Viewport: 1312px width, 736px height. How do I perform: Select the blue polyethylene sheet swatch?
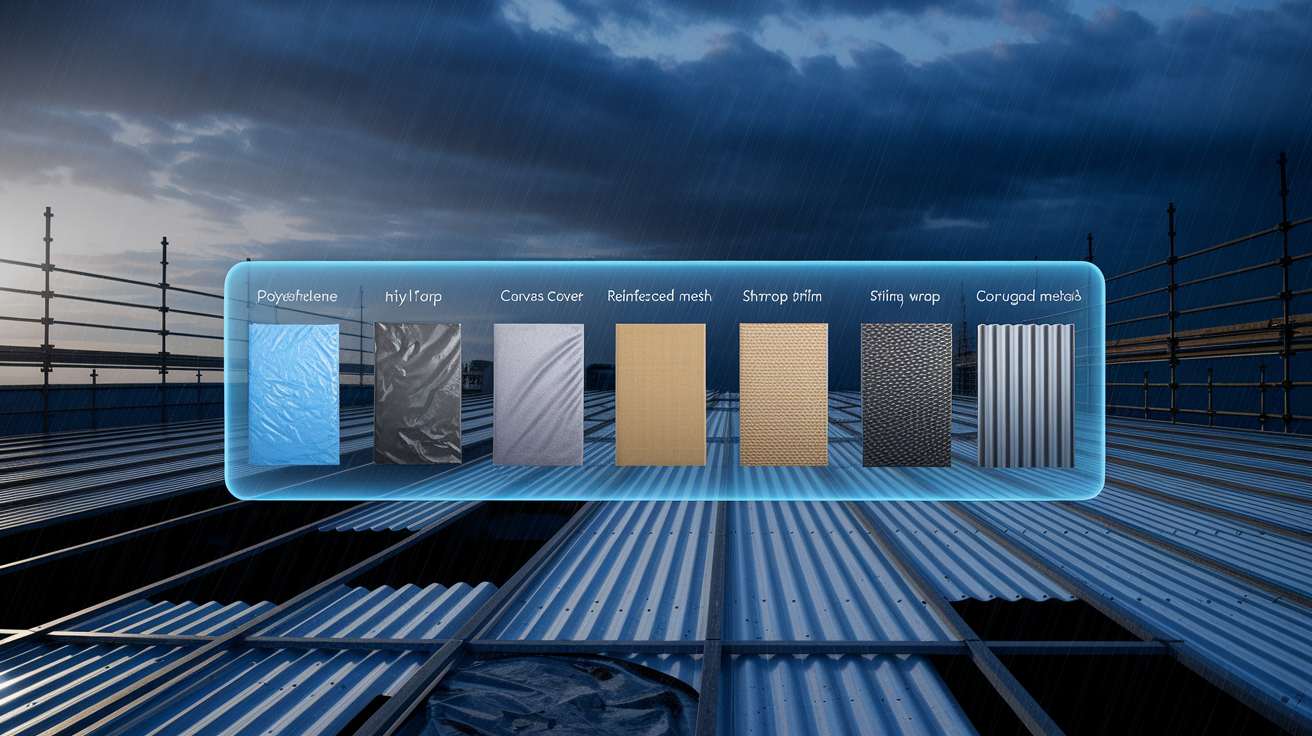point(294,393)
